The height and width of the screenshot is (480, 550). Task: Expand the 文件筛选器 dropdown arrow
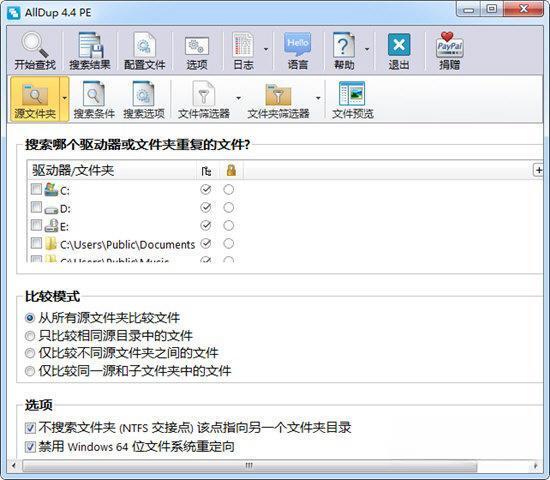(x=239, y=98)
